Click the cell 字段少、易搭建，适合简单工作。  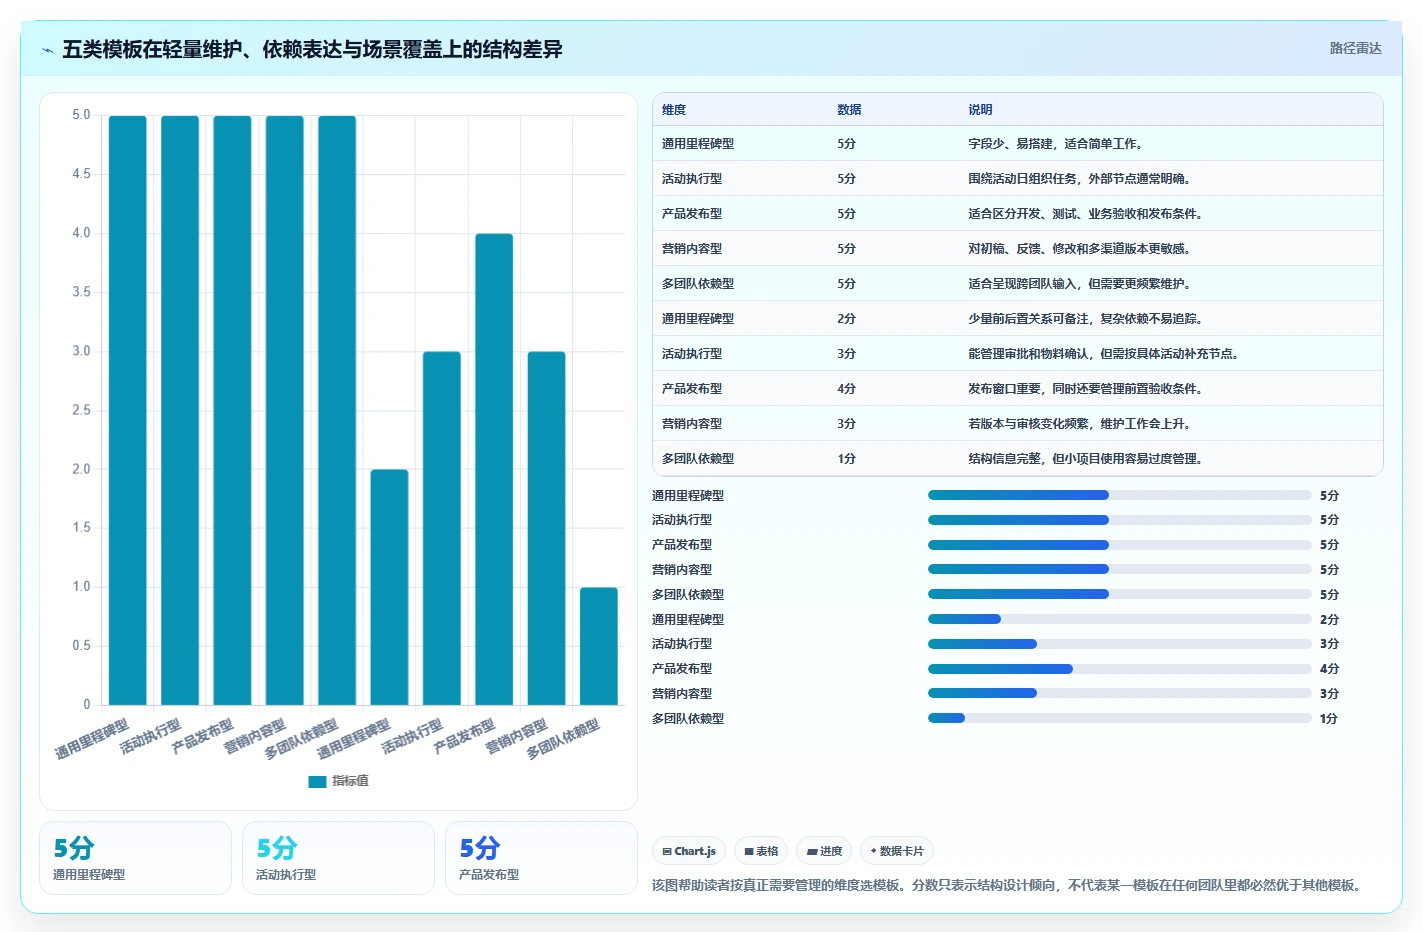tap(1055, 144)
